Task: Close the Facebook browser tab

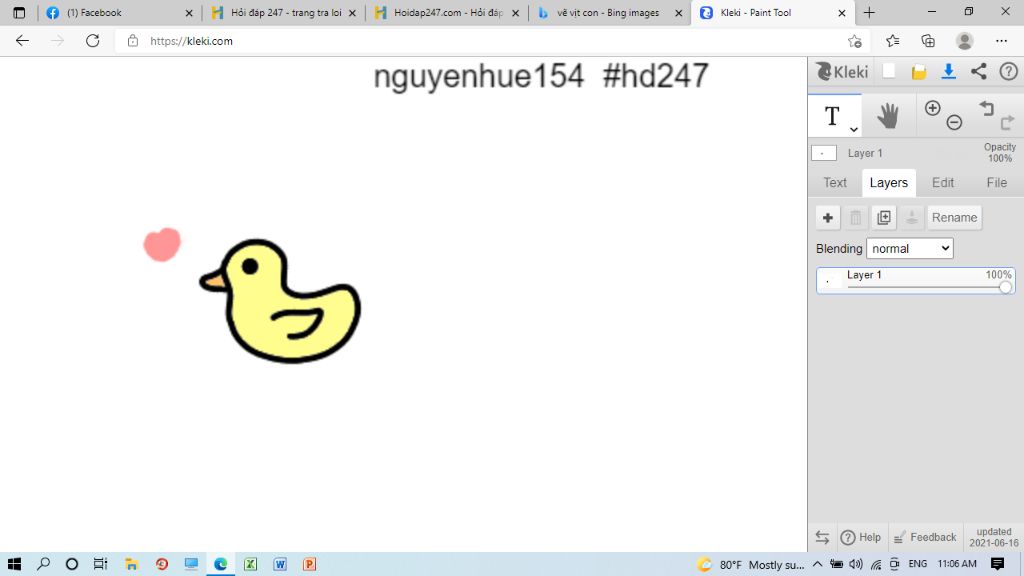Action: (x=189, y=12)
